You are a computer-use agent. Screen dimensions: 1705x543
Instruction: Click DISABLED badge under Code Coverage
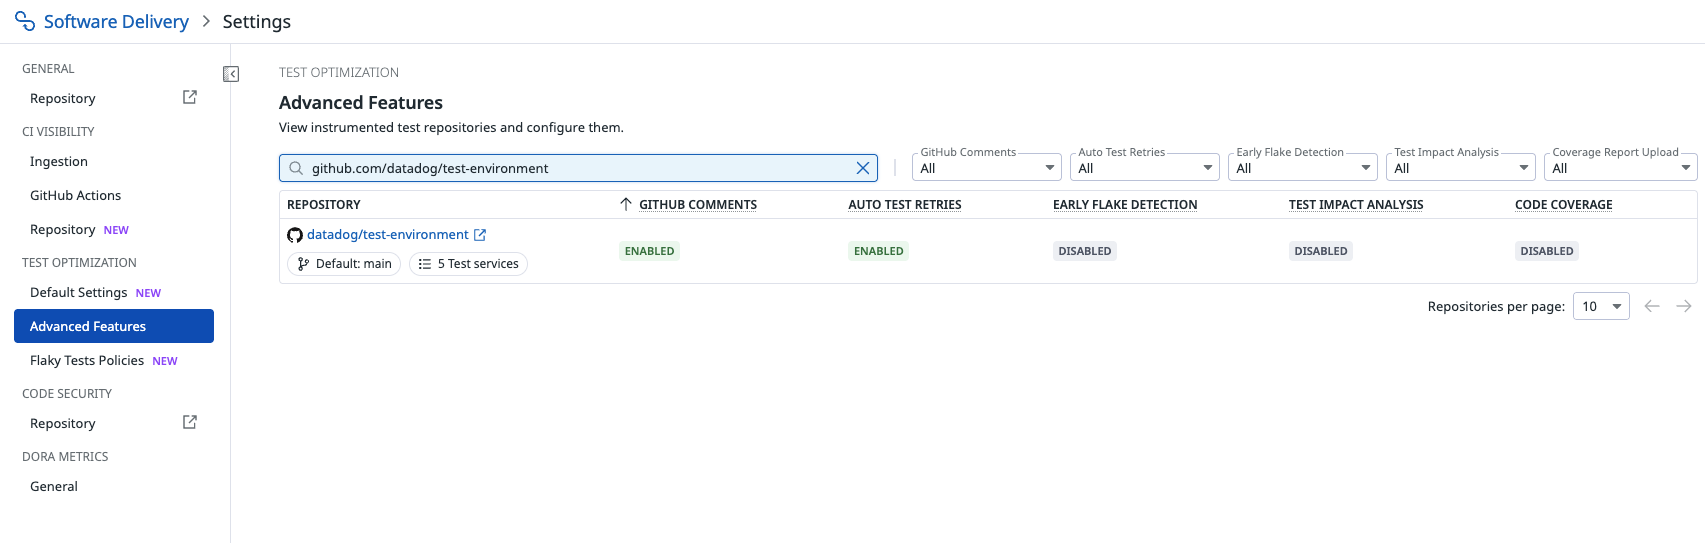[x=1547, y=251]
